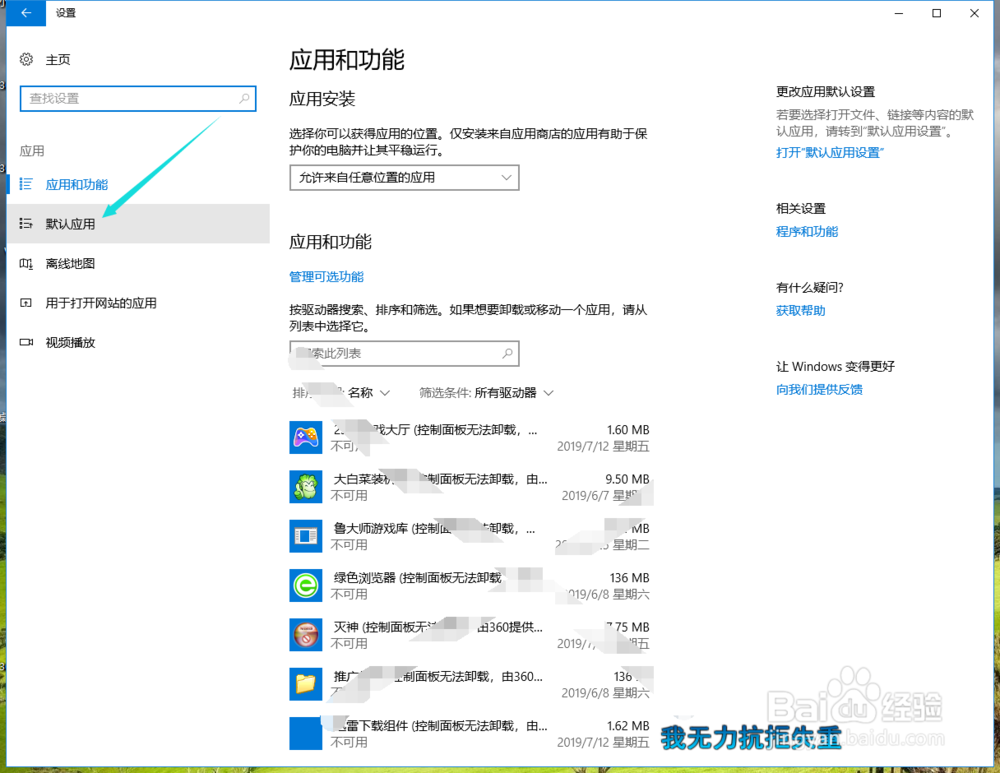Select the 鲁大师游戏库 app icon
This screenshot has height=773, width=1000.
coord(305,536)
